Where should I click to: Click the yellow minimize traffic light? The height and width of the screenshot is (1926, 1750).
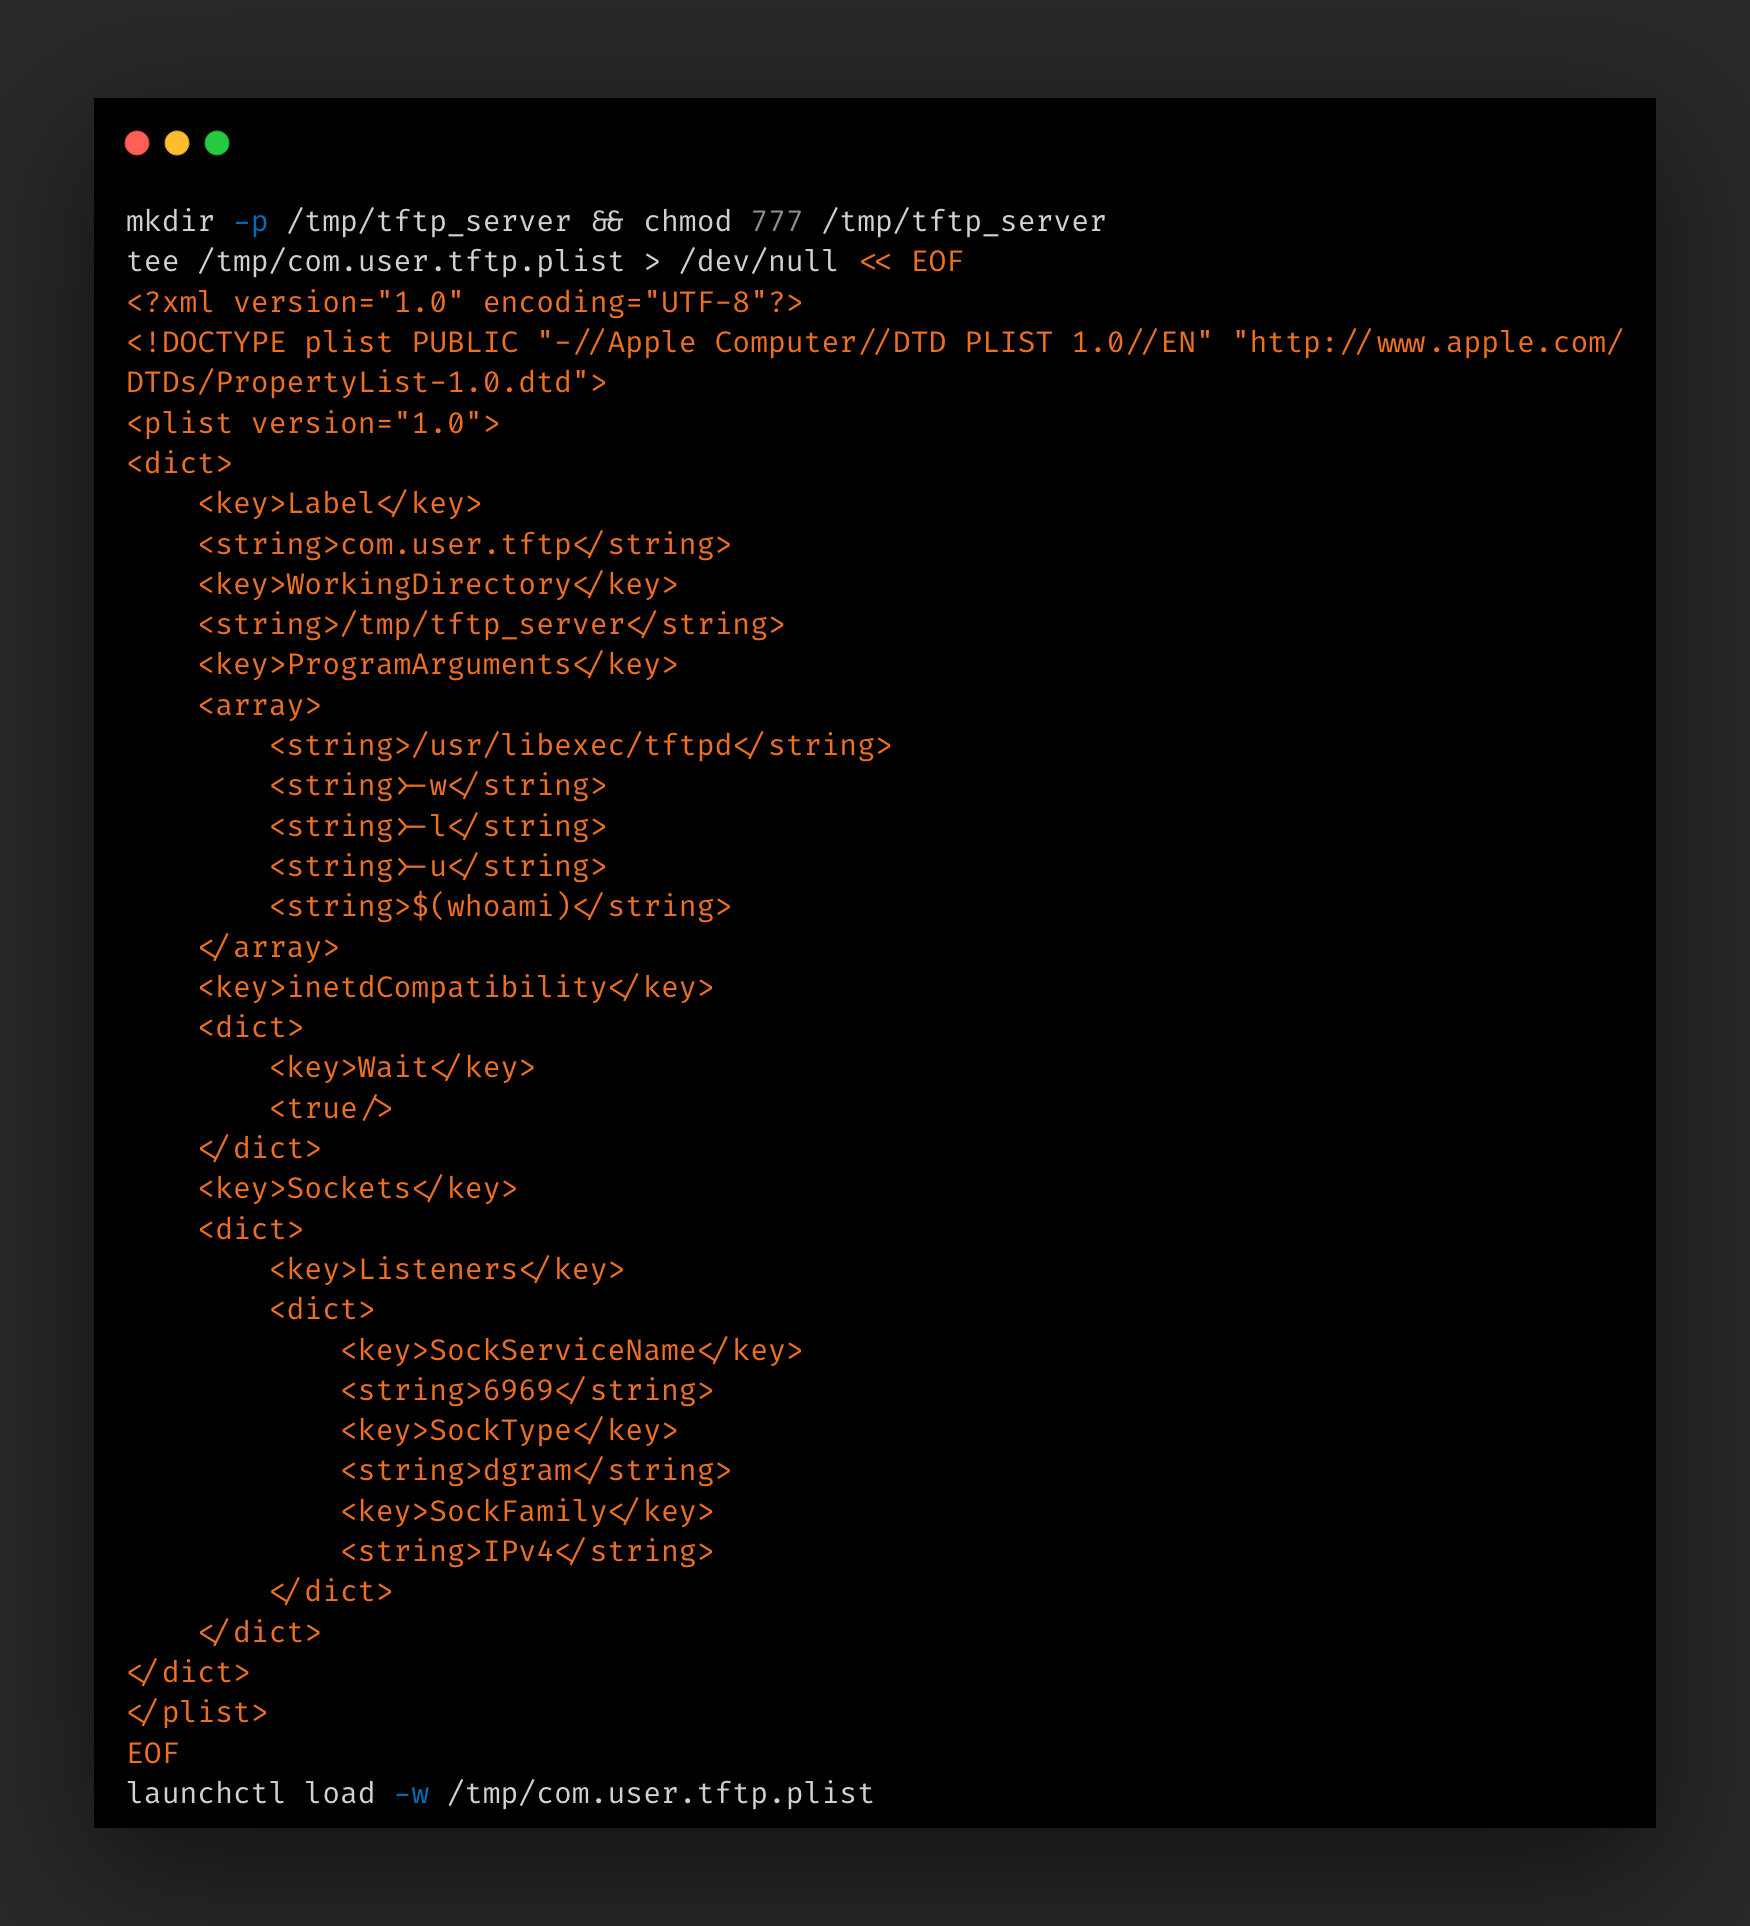pos(178,143)
